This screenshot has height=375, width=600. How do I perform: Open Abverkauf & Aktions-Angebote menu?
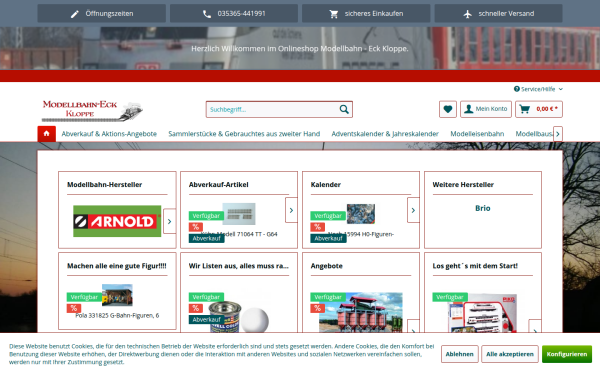109,134
